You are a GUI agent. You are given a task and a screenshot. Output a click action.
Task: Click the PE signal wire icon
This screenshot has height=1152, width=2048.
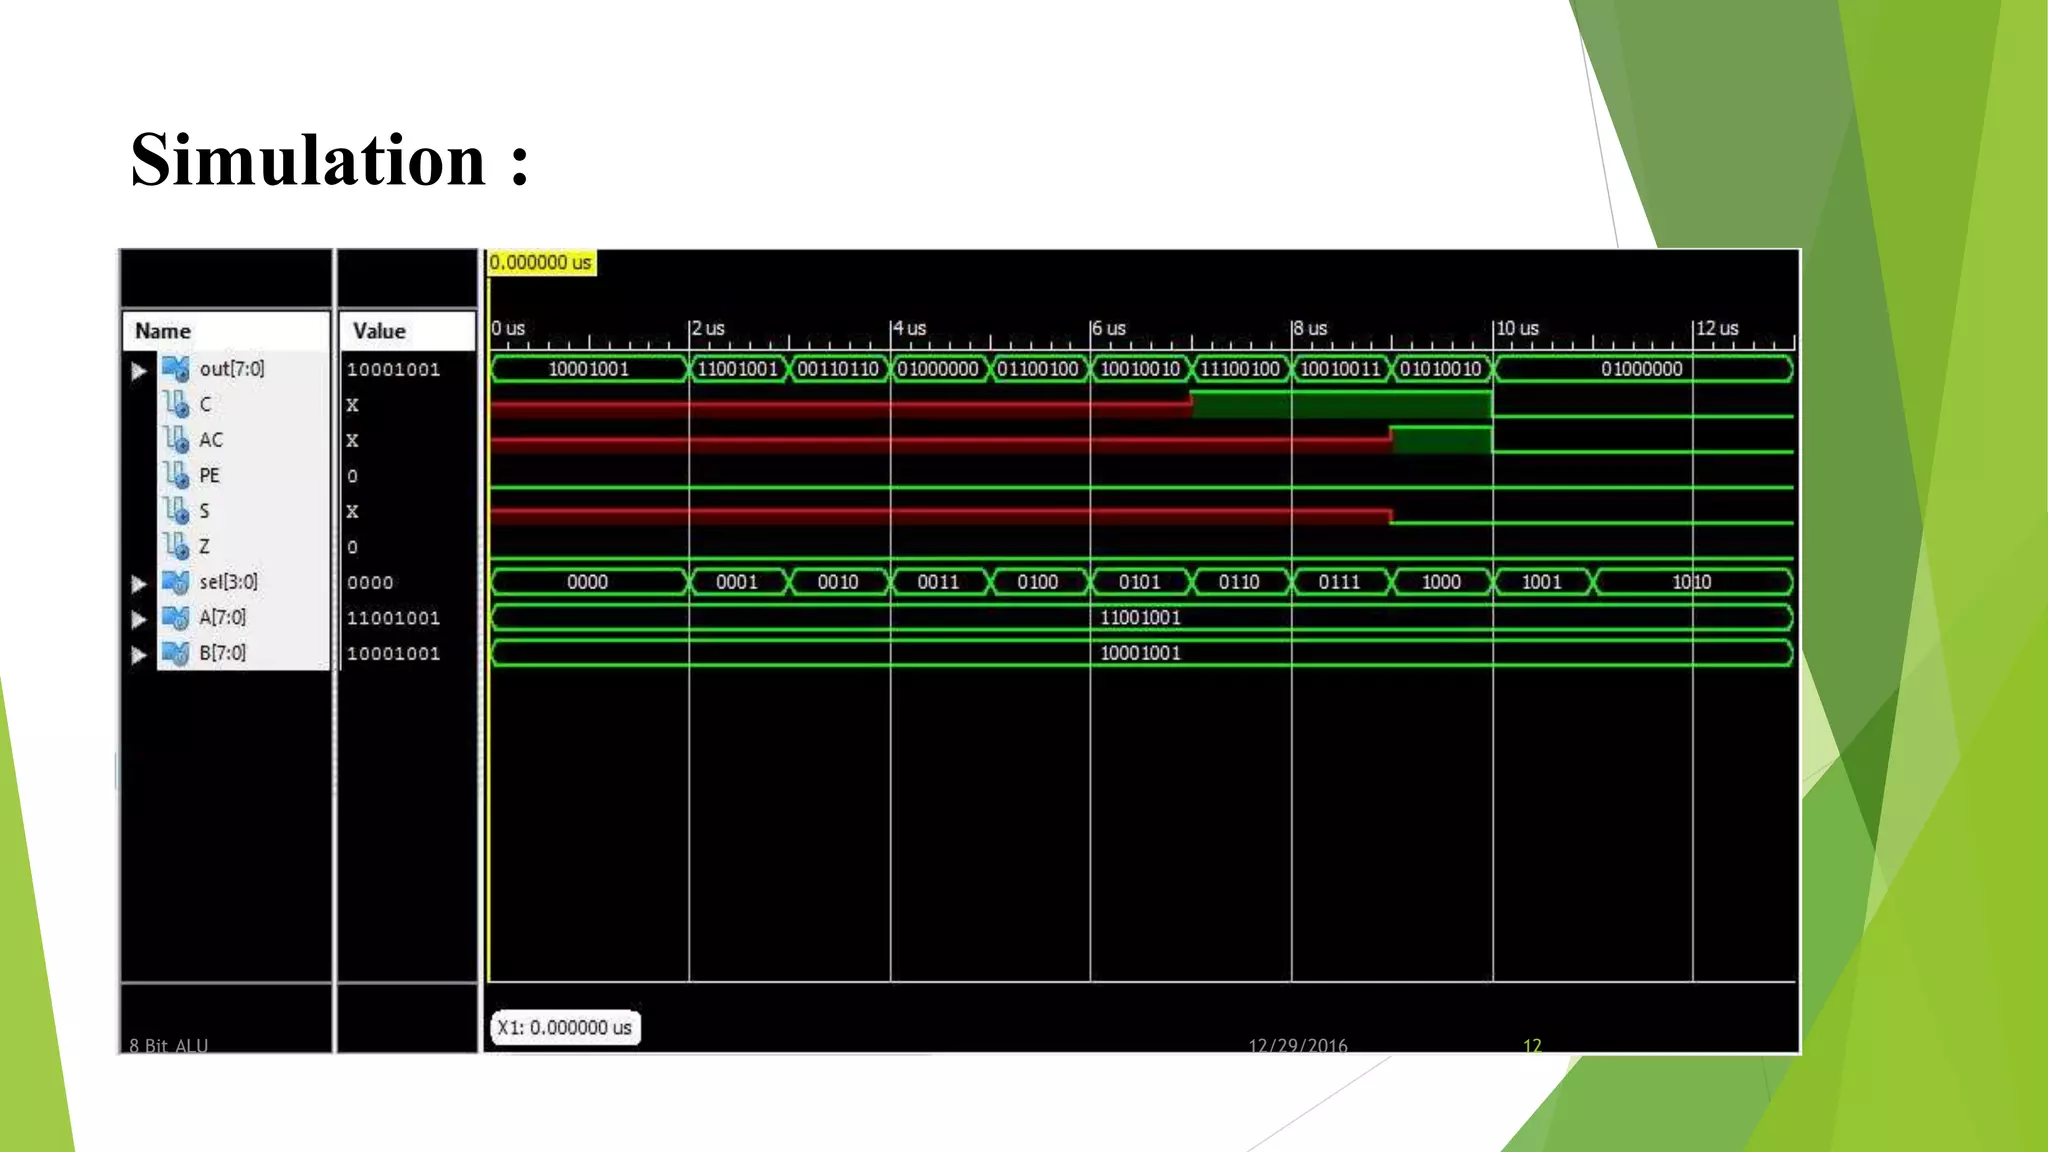pyautogui.click(x=176, y=475)
